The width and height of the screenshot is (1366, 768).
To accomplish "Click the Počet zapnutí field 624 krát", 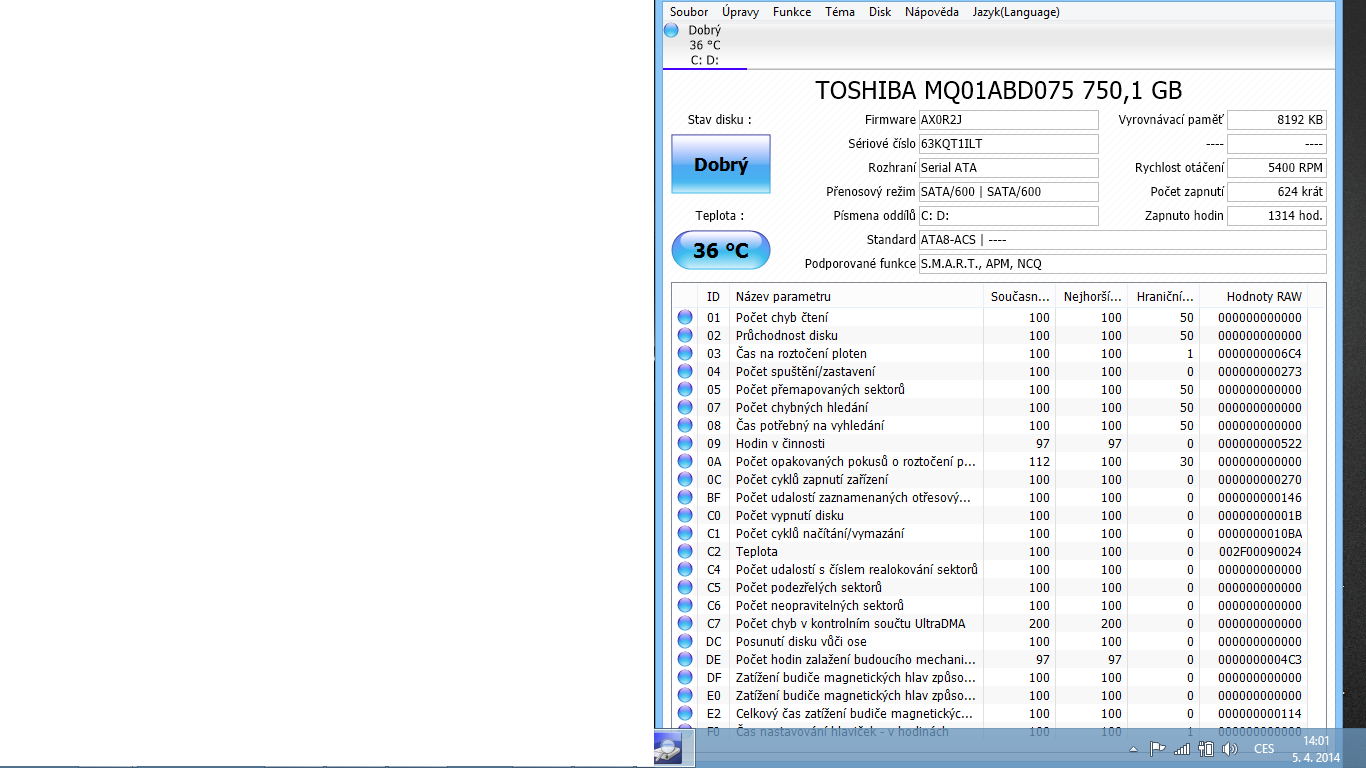I will 1276,192.
